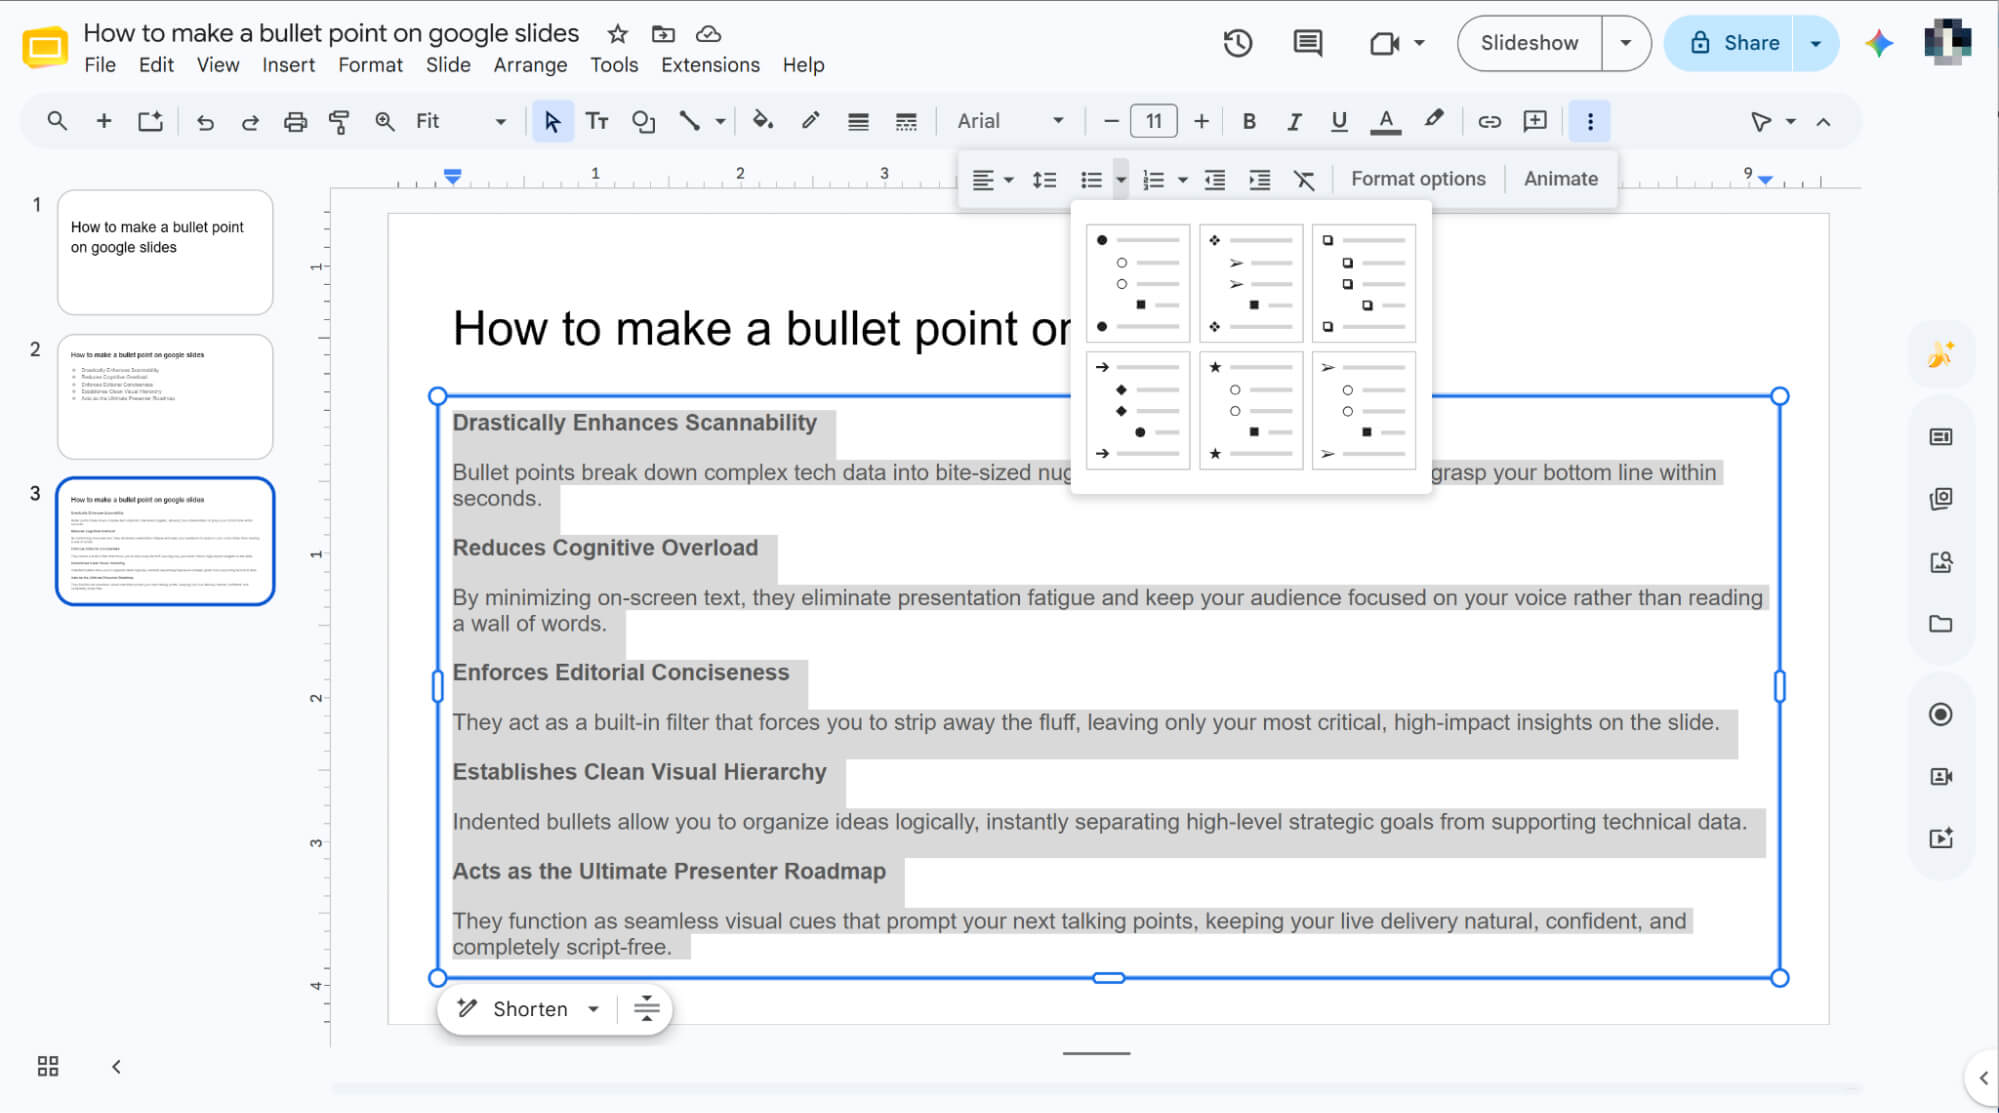1999x1113 pixels.
Task: Click the insert link icon
Action: click(x=1489, y=122)
